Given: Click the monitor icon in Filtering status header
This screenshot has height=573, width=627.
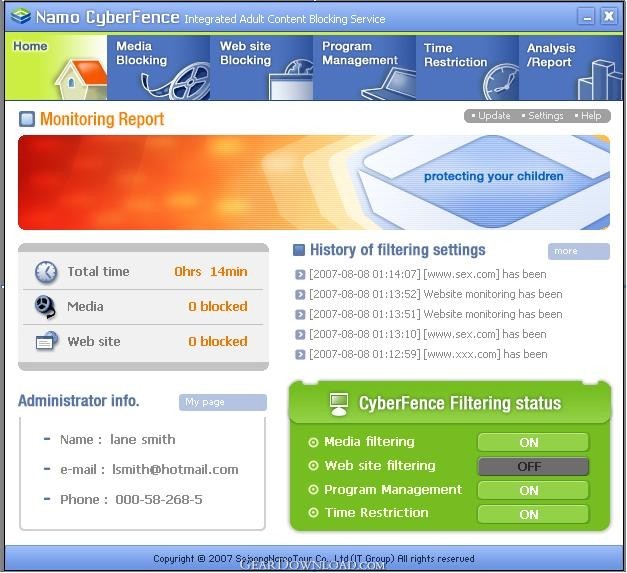Looking at the screenshot, I should point(339,404).
